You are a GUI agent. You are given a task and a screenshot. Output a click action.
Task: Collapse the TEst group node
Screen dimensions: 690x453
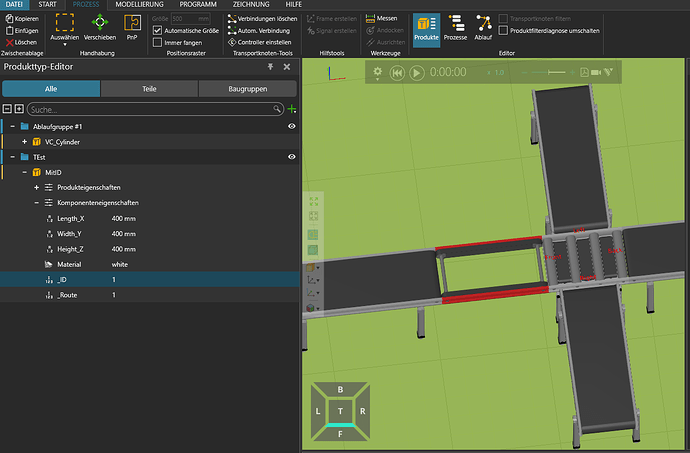12,157
